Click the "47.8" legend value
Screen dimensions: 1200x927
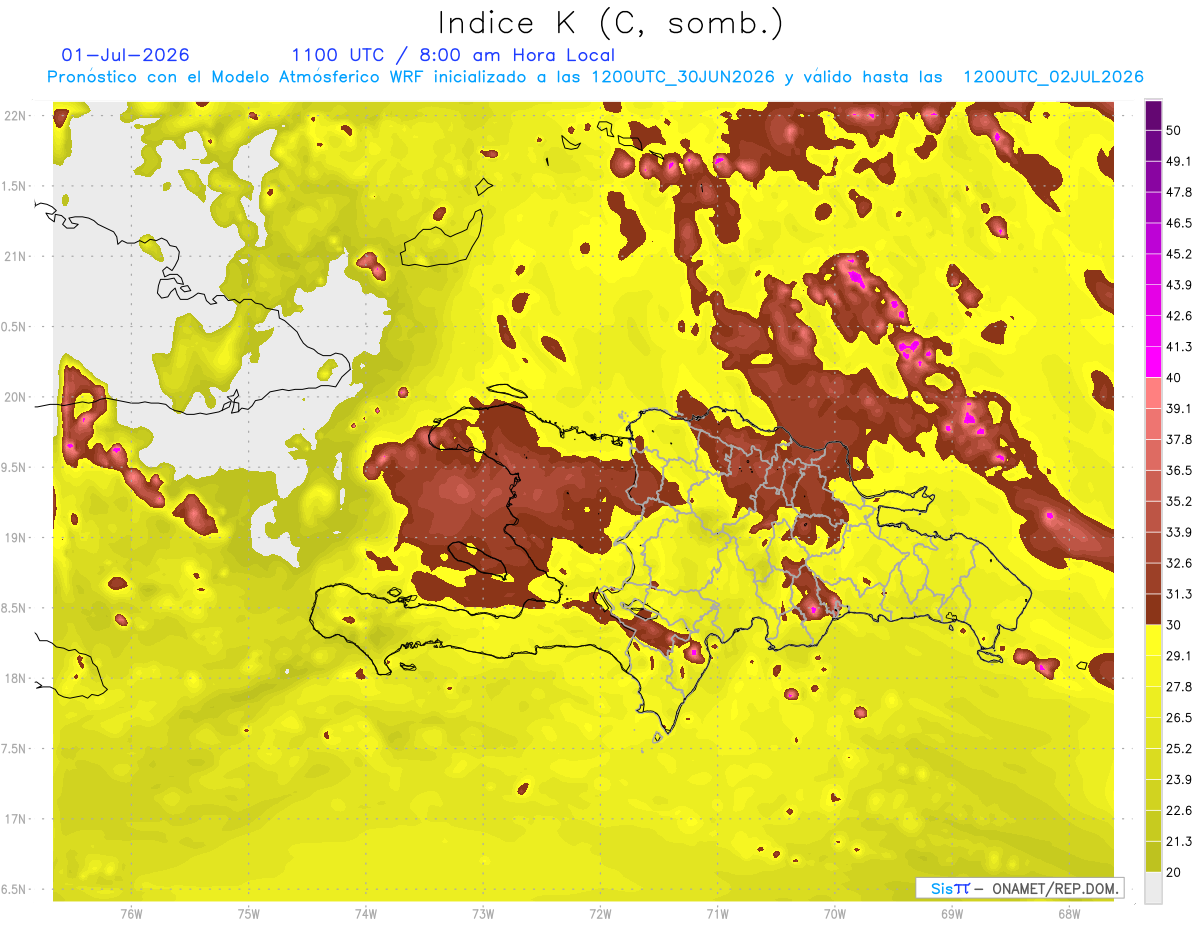tap(1179, 192)
